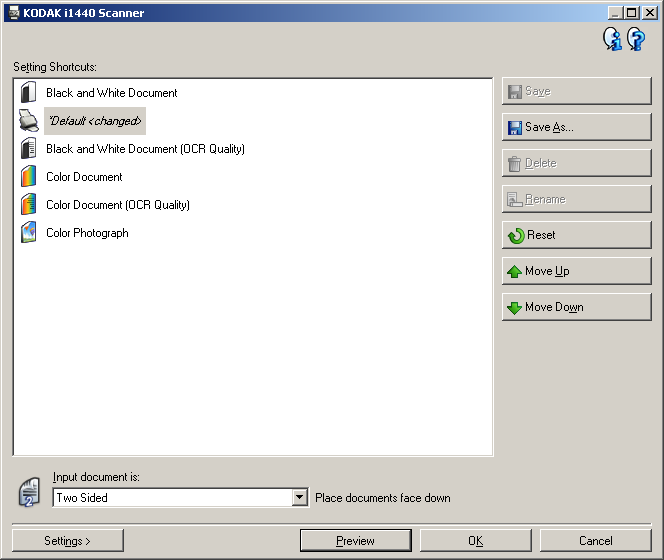Click the disabled Save button
Image resolution: width=664 pixels, height=560 pixels.
pos(576,91)
